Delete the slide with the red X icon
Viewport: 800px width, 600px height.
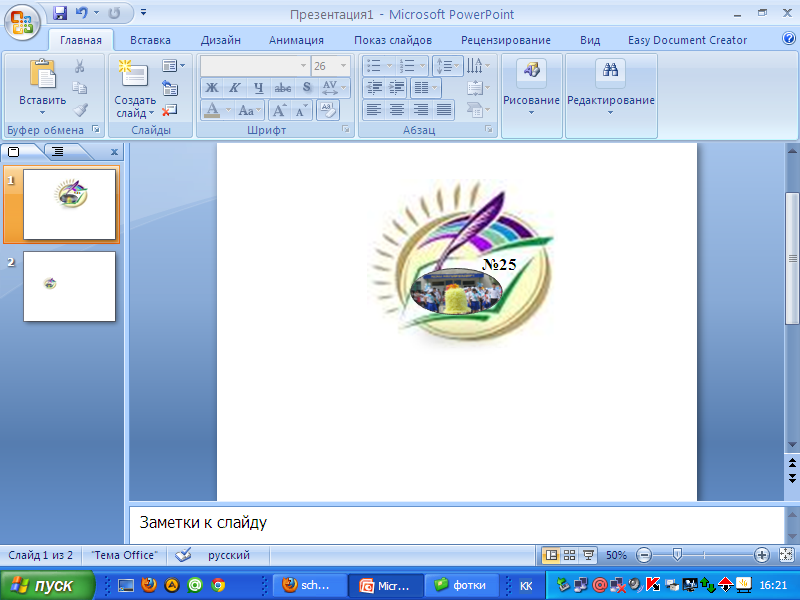point(170,110)
